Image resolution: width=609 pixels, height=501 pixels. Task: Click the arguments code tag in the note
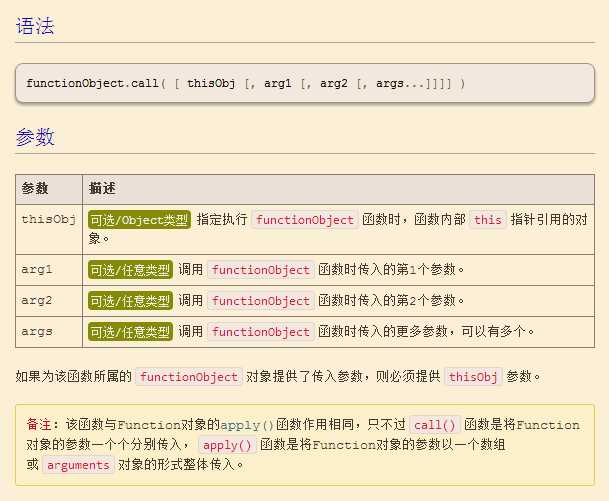(x=78, y=465)
